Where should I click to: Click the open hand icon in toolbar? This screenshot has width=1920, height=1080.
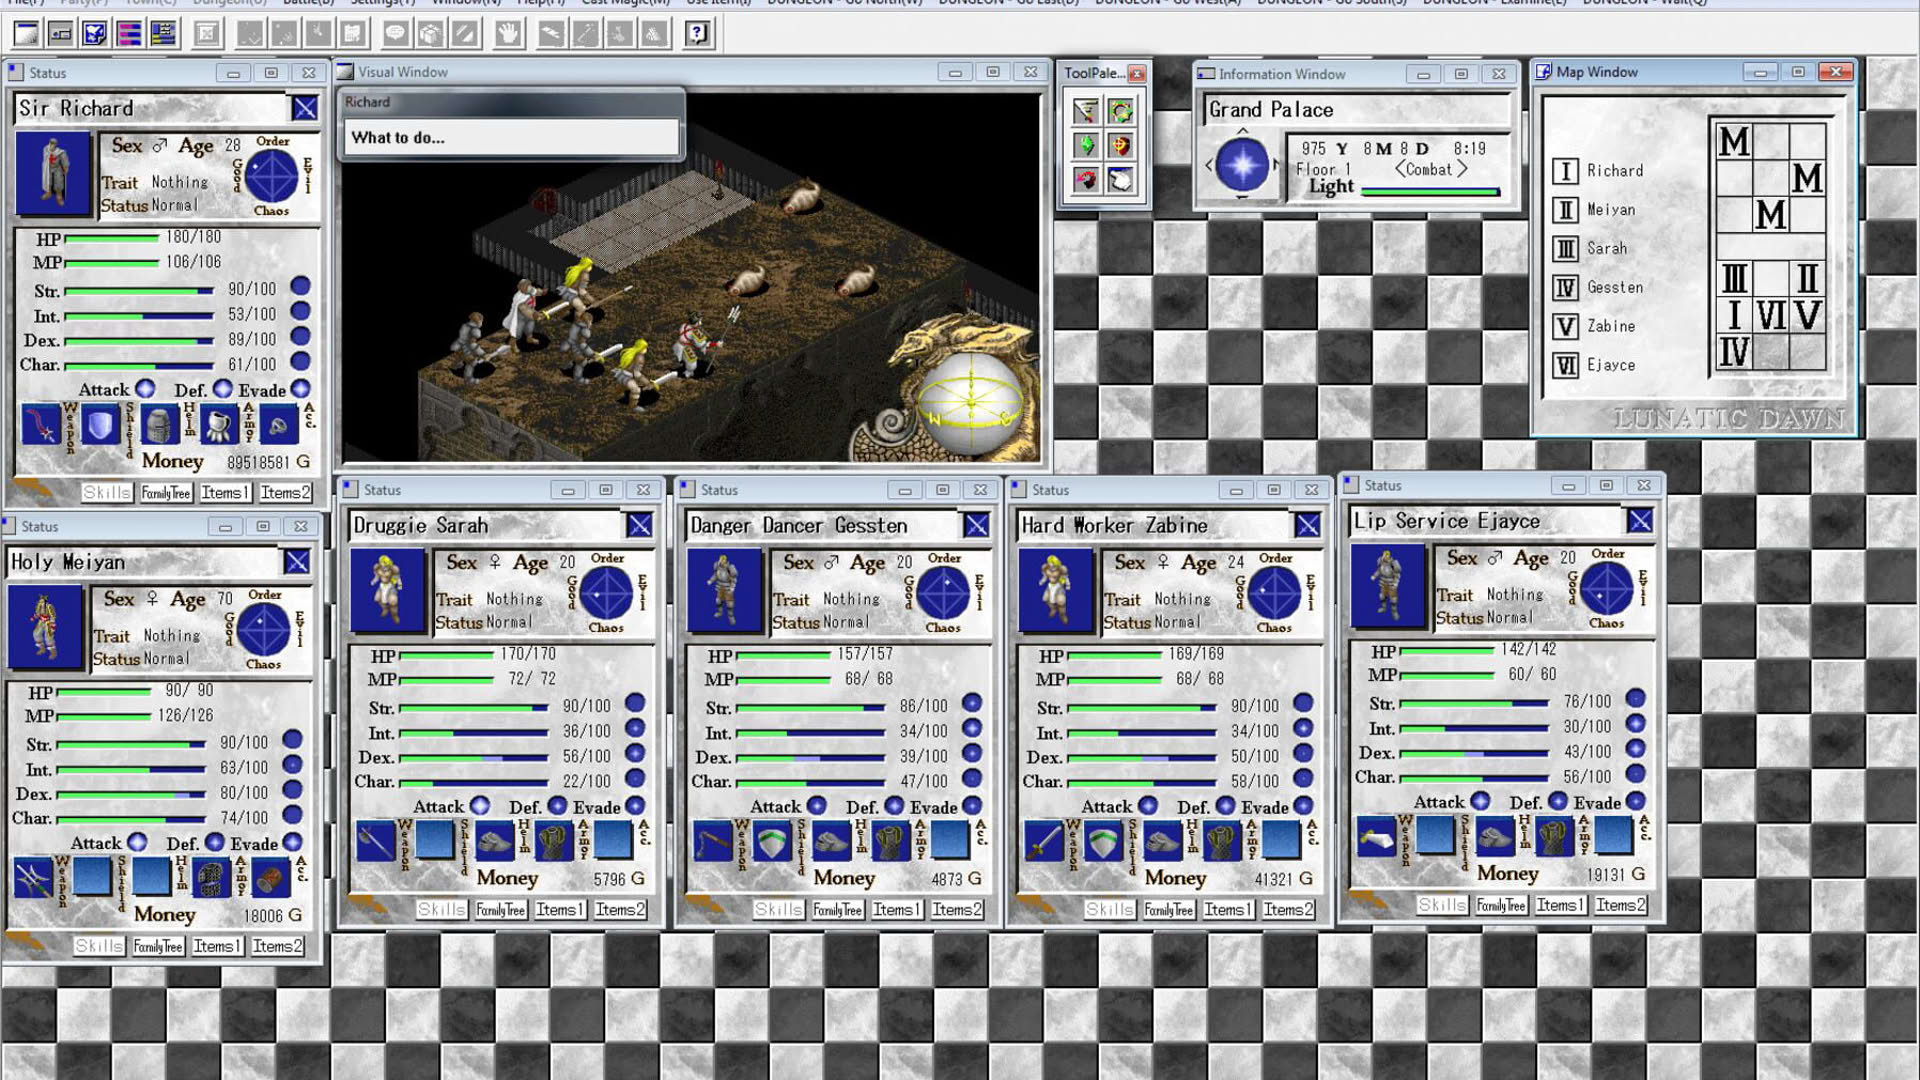coord(508,34)
